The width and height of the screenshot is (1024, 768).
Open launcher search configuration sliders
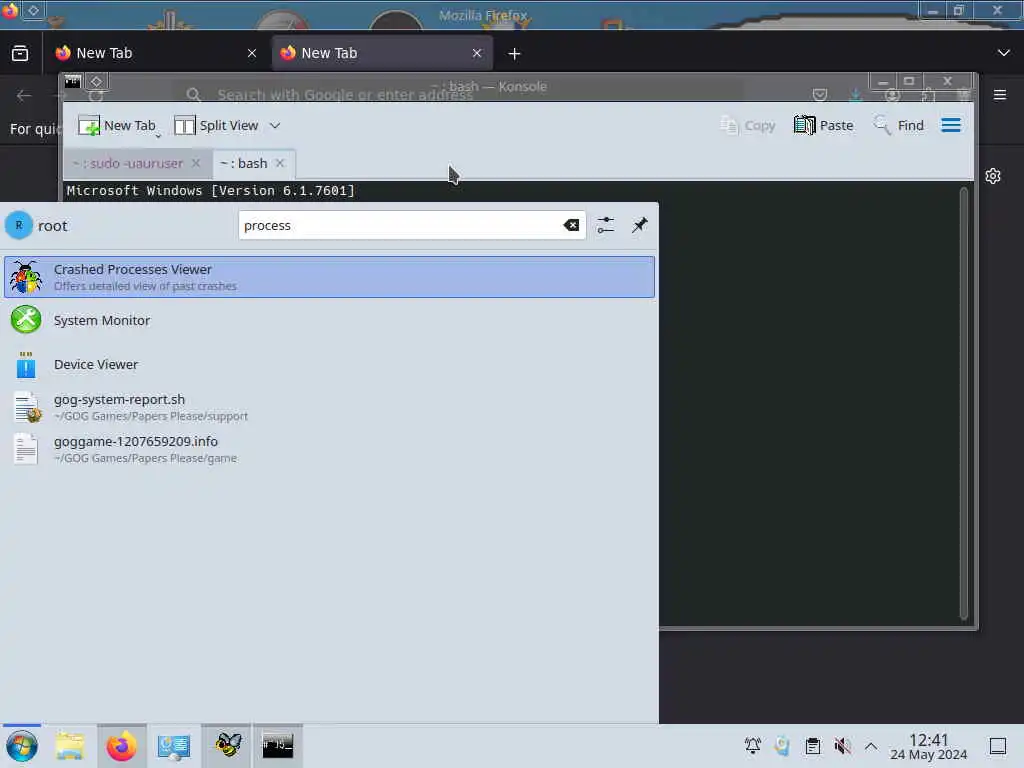tap(605, 225)
